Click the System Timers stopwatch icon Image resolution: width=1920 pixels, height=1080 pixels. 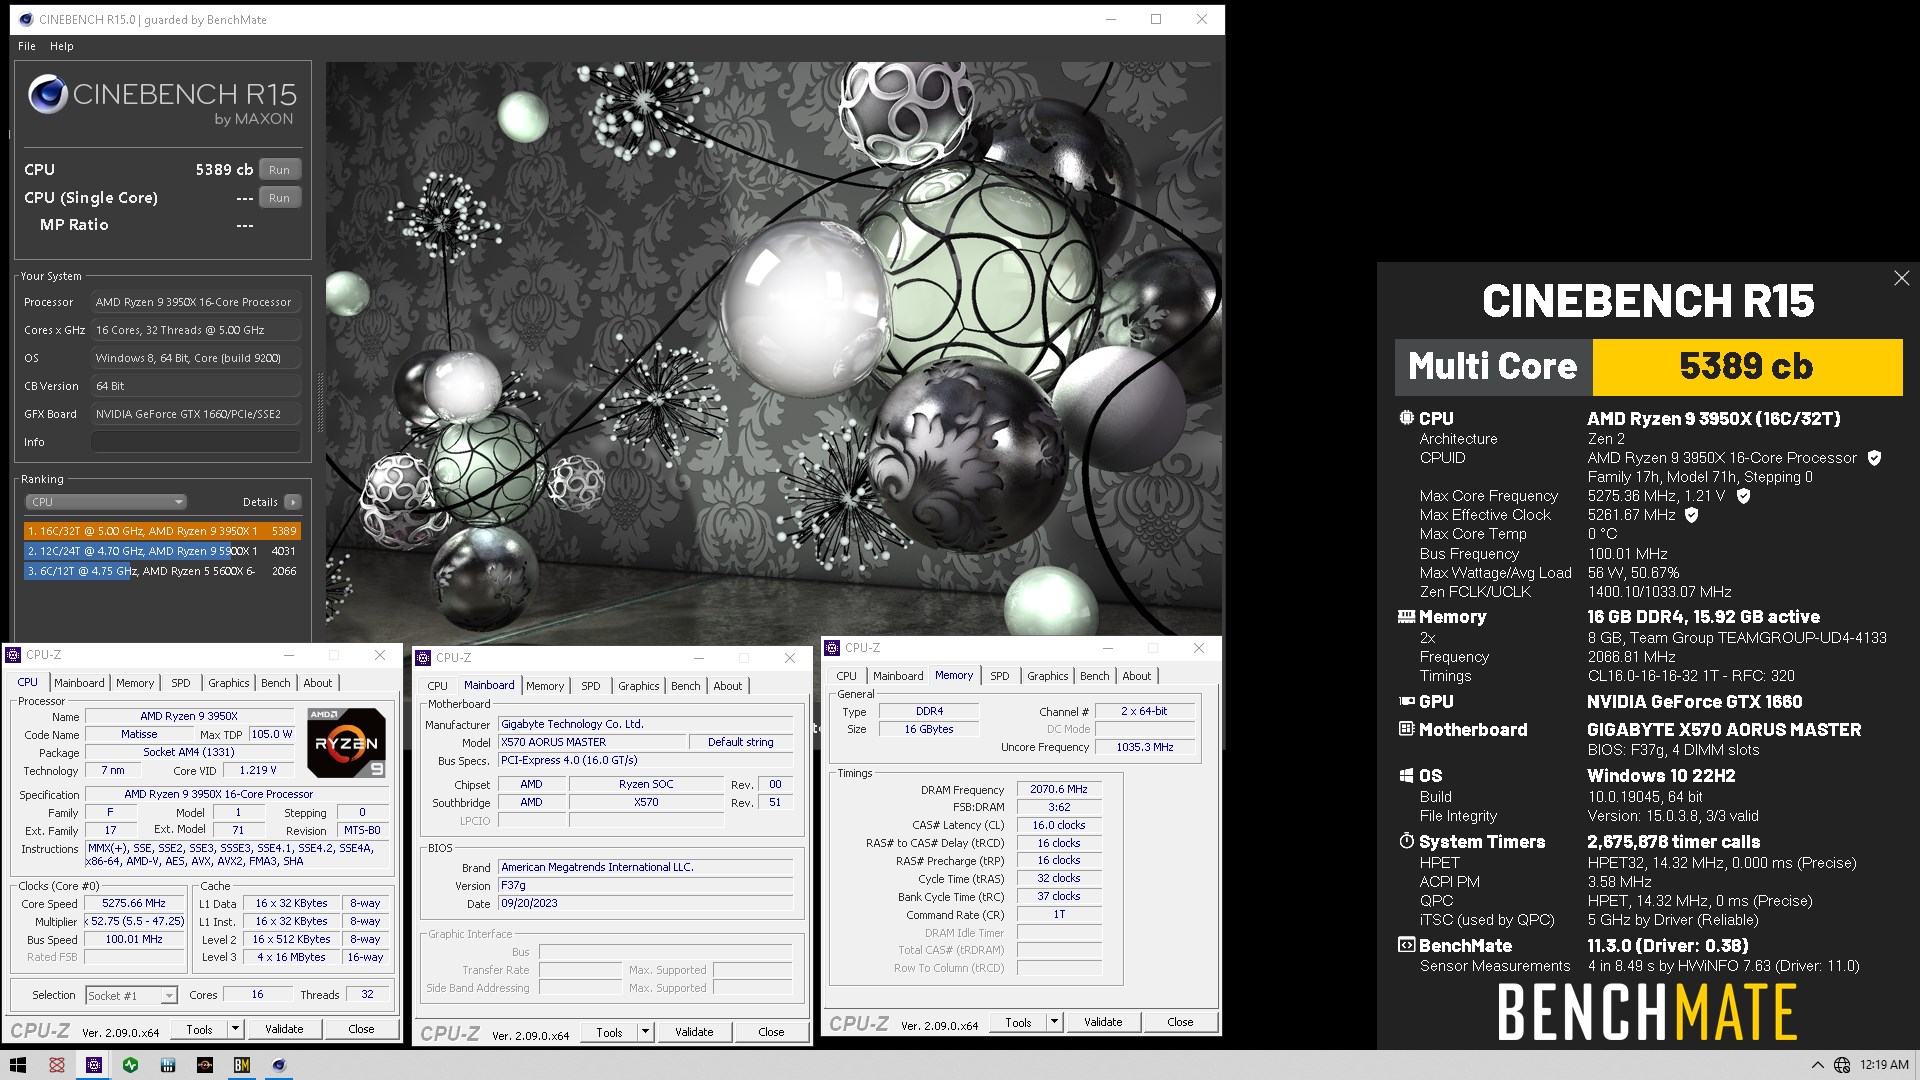coord(1406,841)
